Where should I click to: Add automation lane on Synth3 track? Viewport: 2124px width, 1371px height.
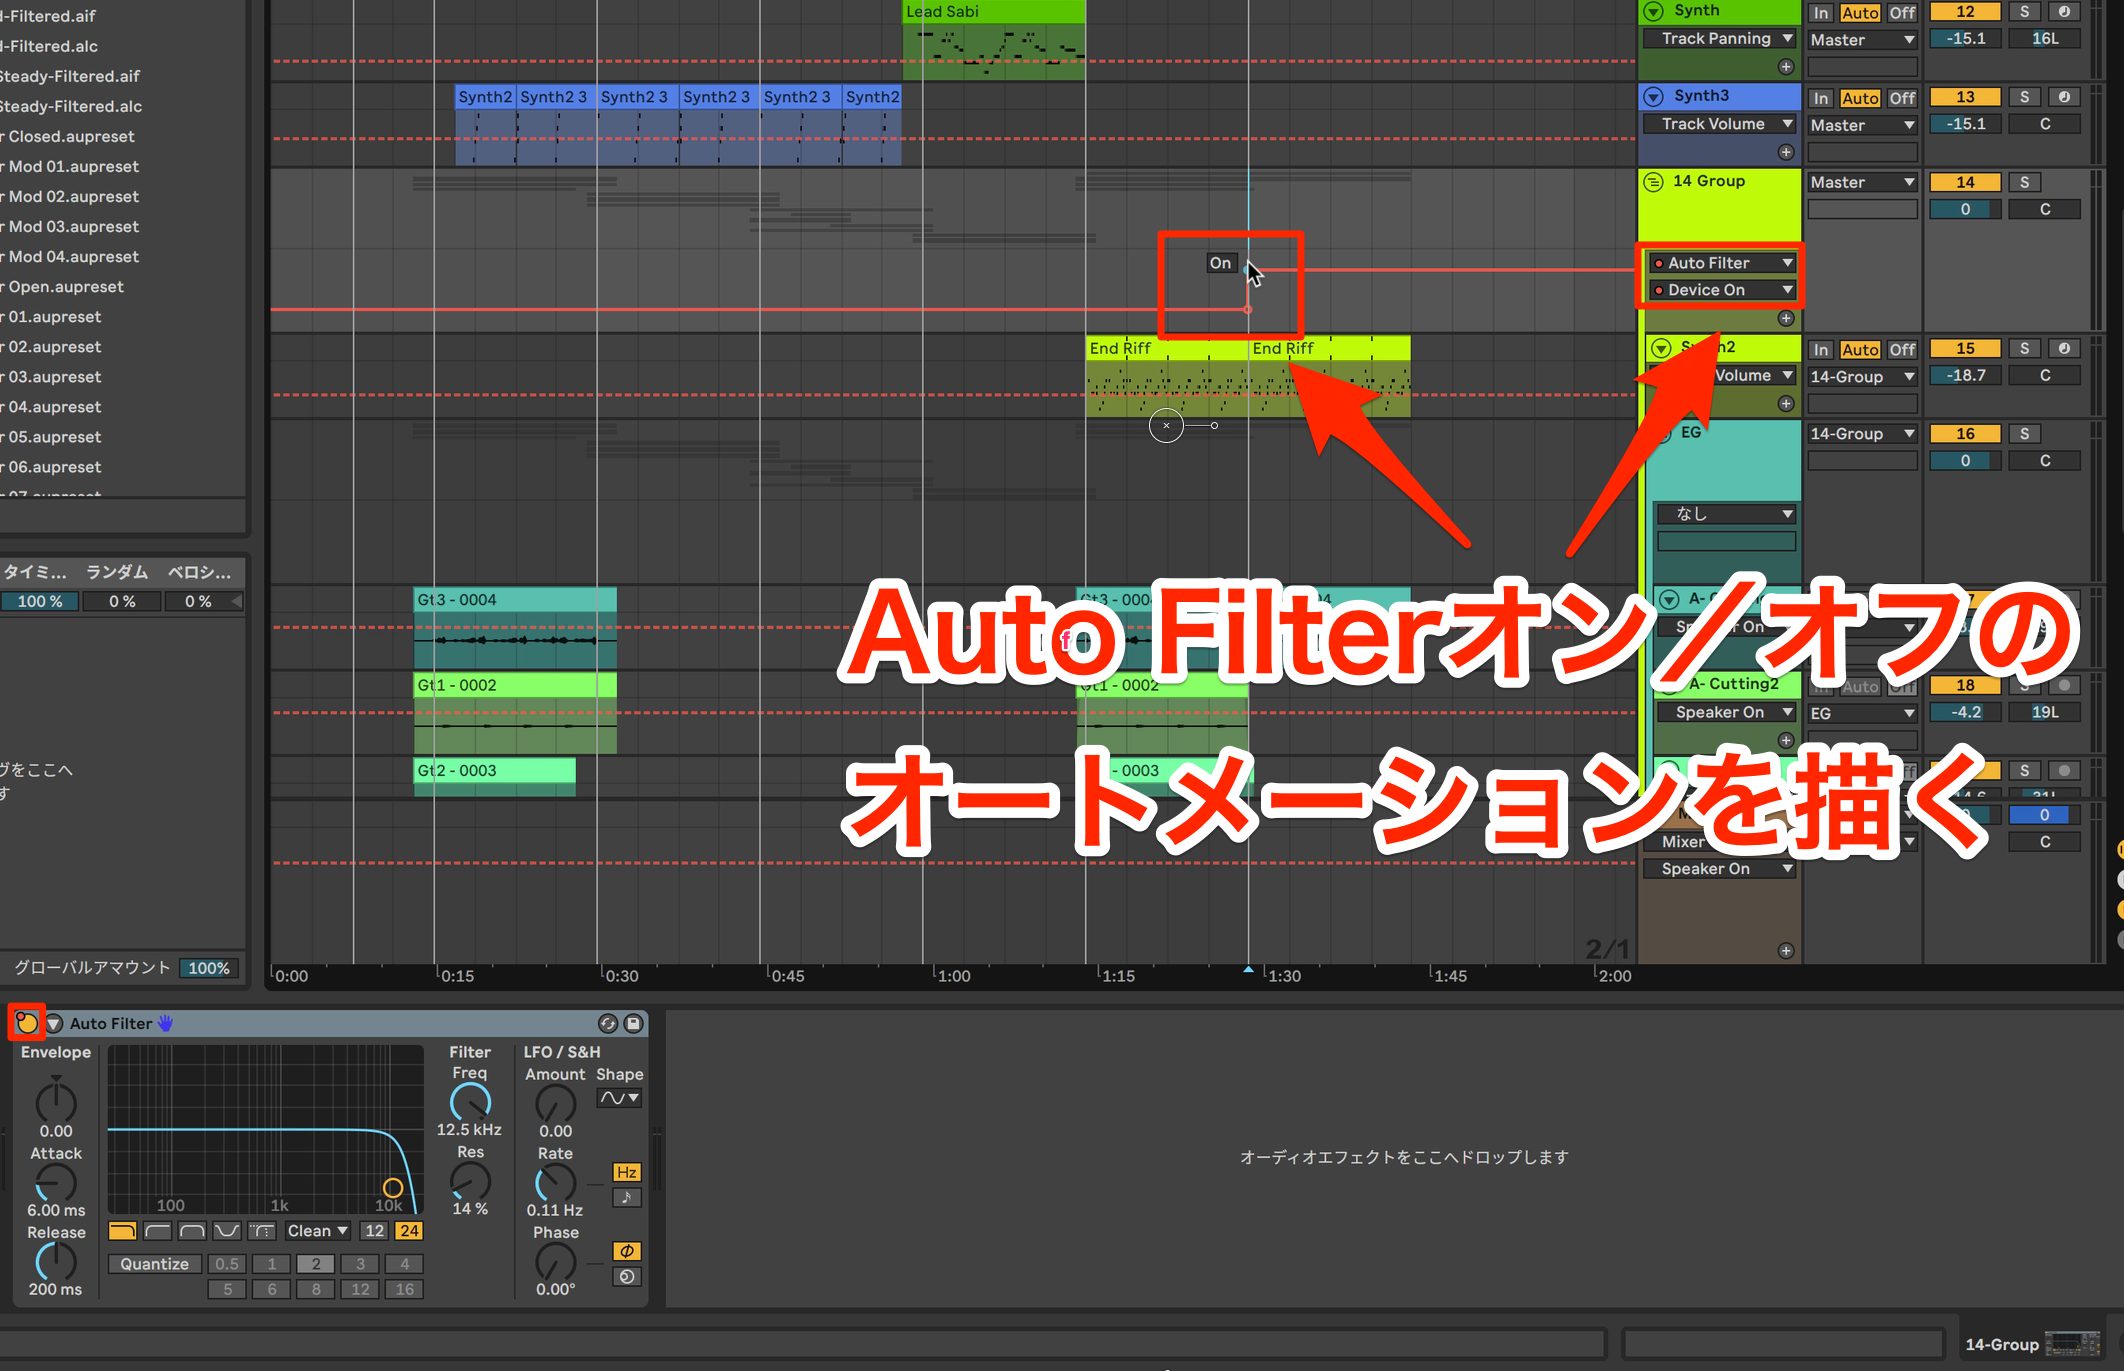(1786, 152)
